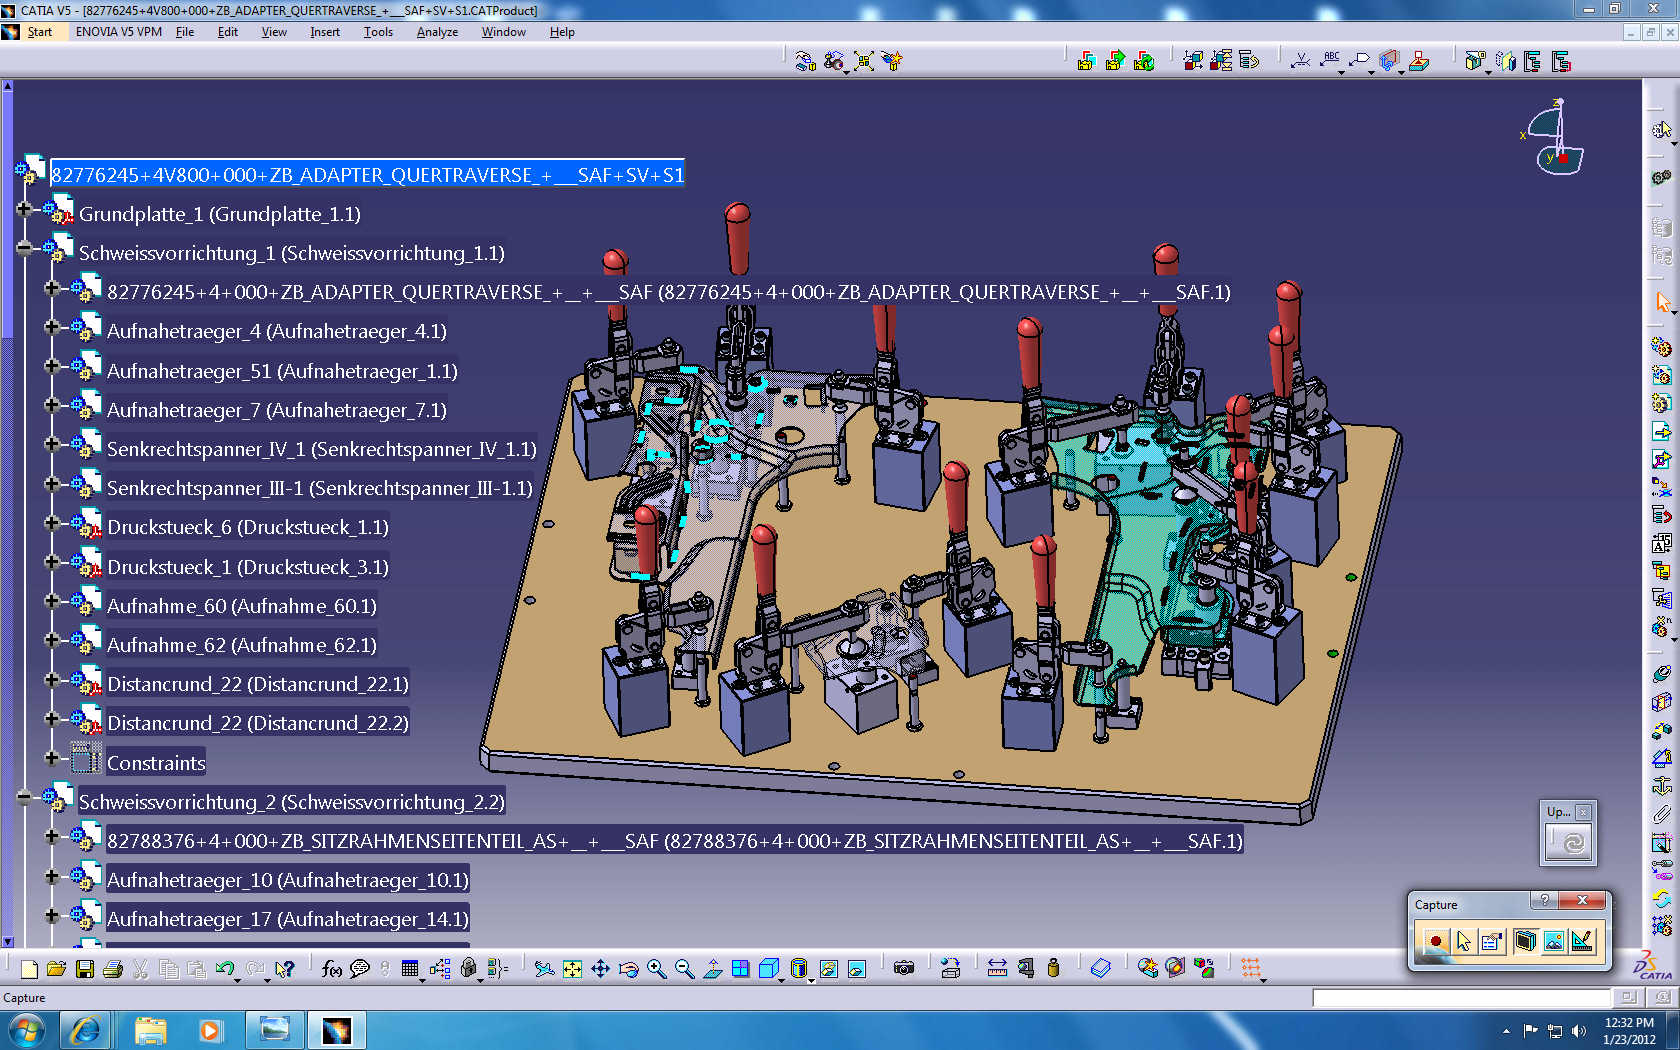1680x1050 pixels.
Task: Collapse the Schweissvorrichtung_1 tree node
Action: tap(24, 249)
